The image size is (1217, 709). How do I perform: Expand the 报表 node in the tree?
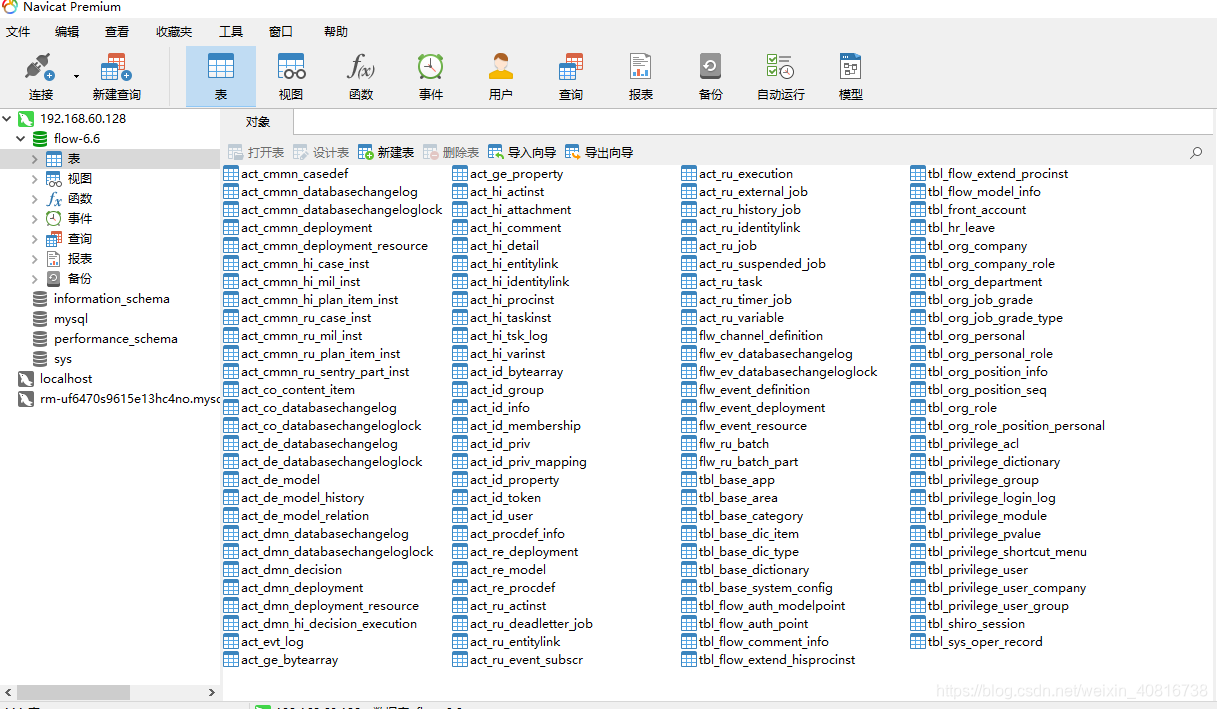[35, 259]
